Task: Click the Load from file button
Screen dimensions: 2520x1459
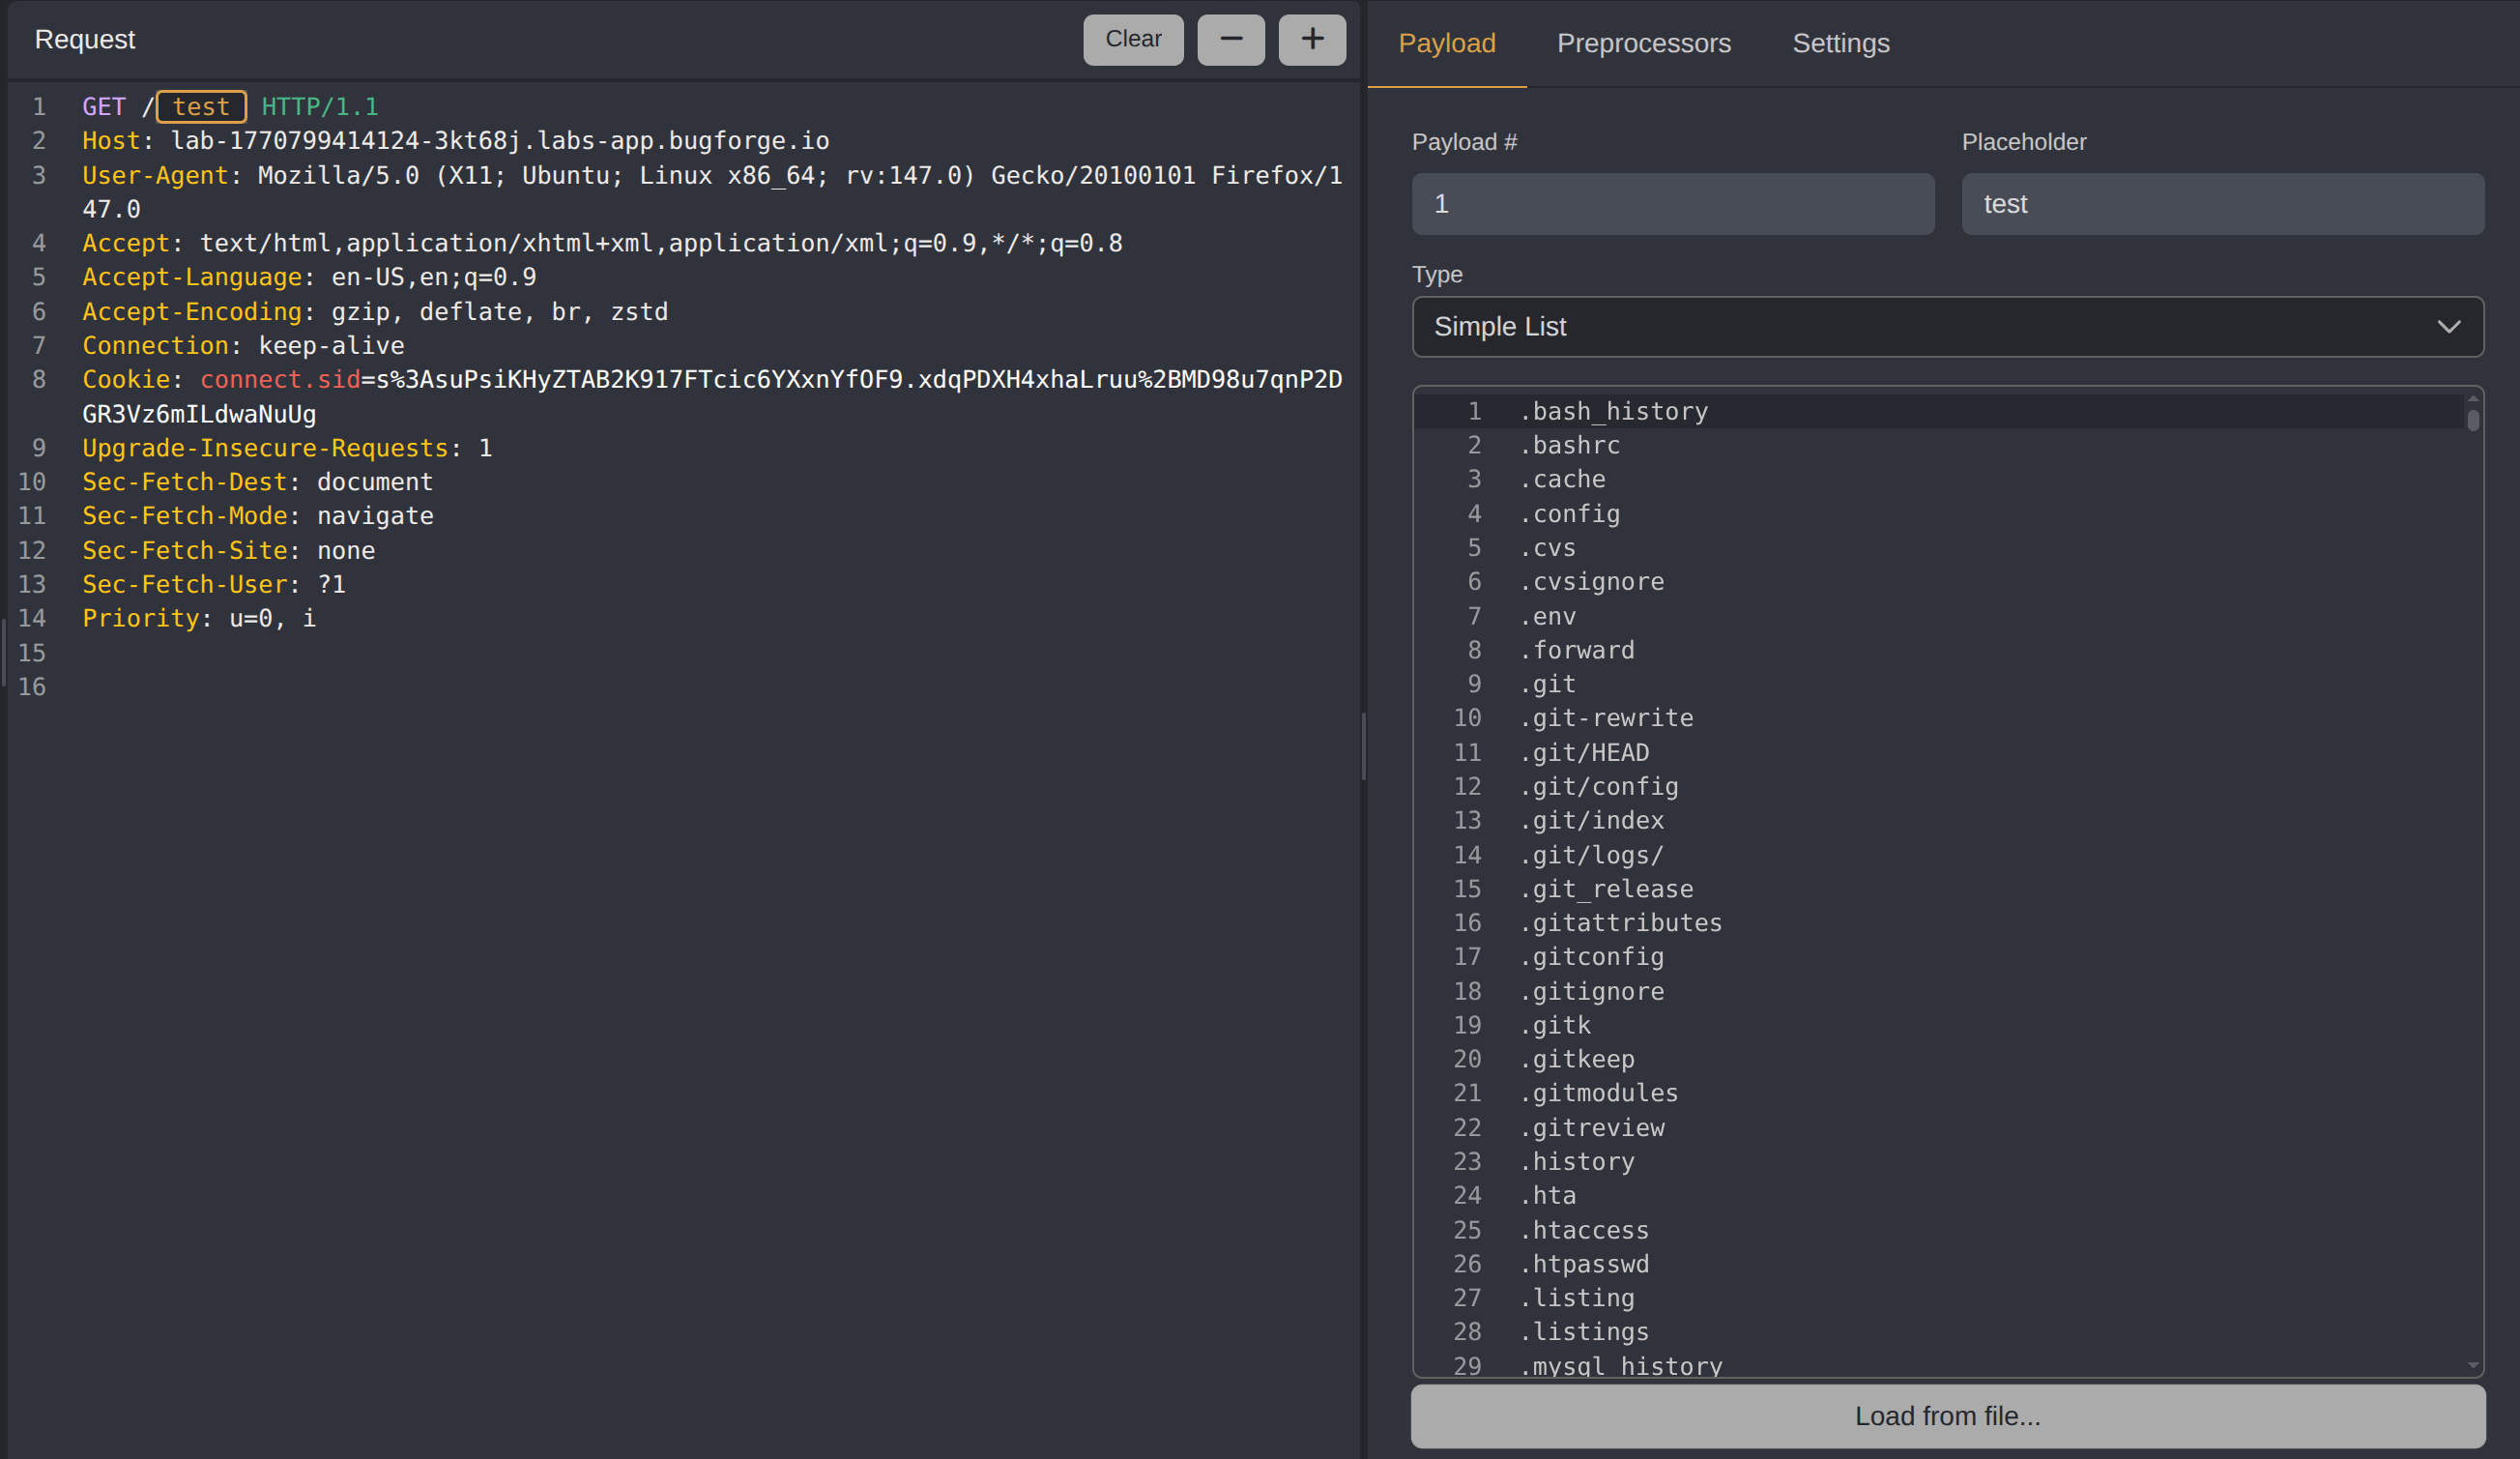Action: (x=1947, y=1415)
